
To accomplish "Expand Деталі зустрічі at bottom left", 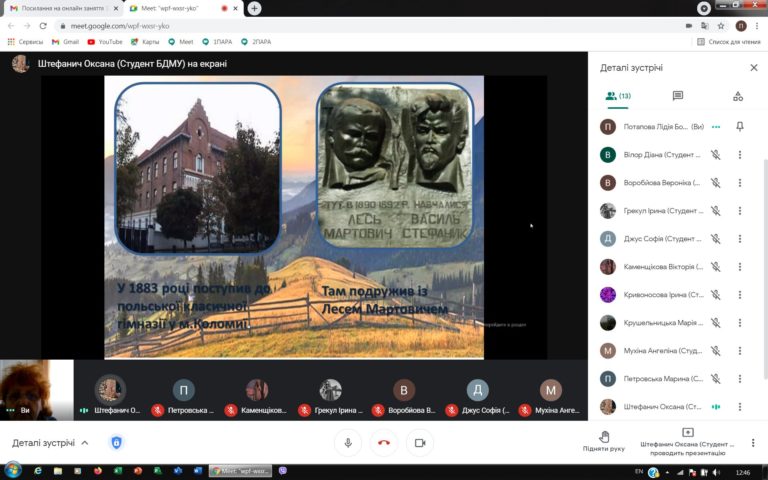I will pos(50,443).
